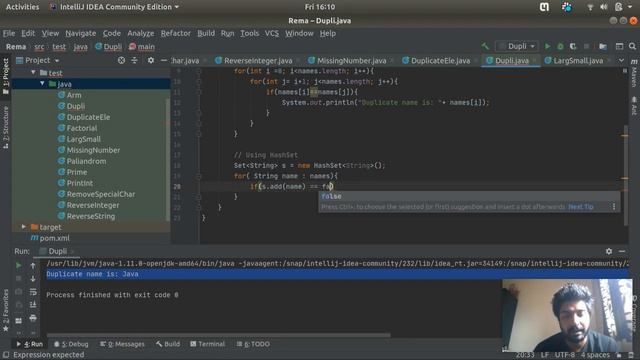
Task: Open Activities overview in top bar
Action: point(22,7)
